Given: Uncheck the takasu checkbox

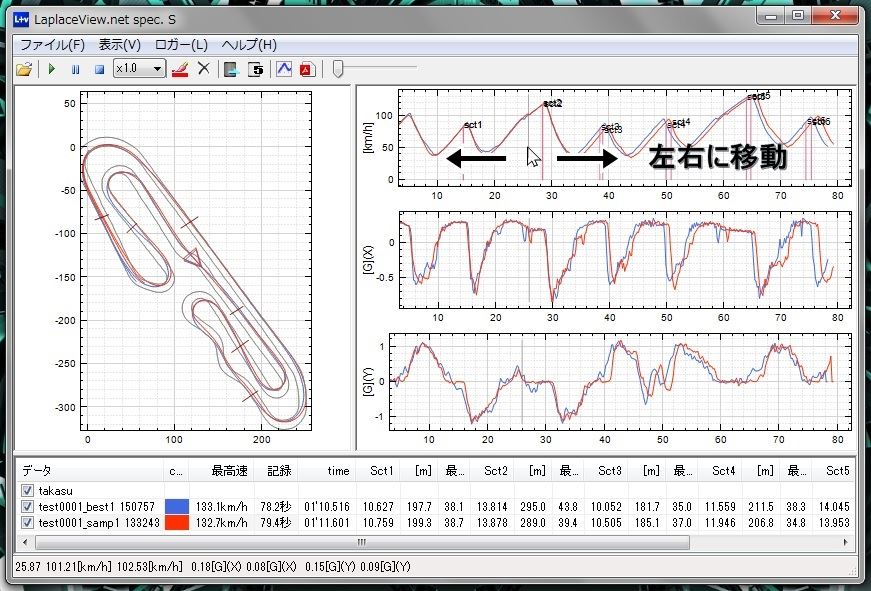Looking at the screenshot, I should tap(27, 490).
